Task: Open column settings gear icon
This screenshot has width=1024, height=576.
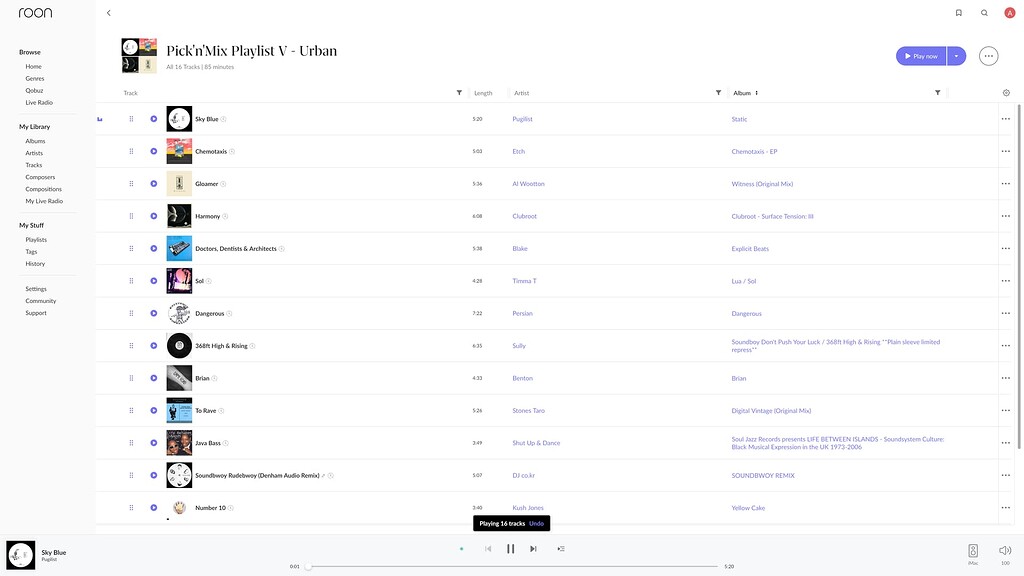Action: [x=1006, y=93]
